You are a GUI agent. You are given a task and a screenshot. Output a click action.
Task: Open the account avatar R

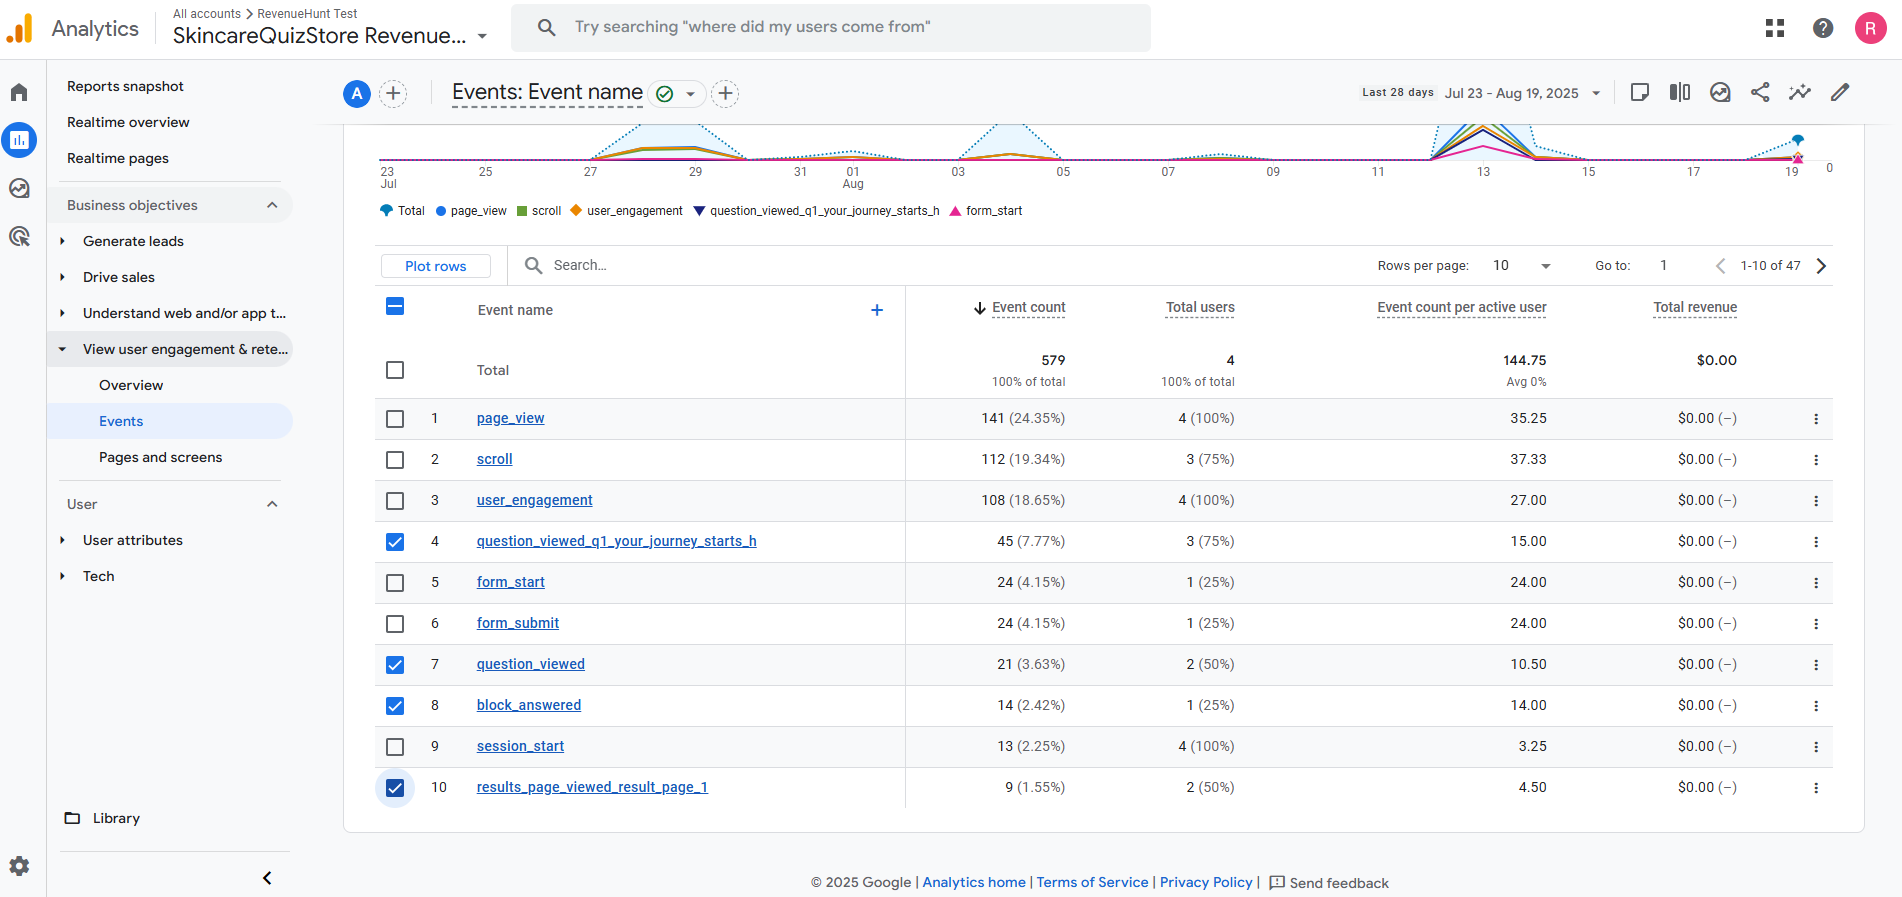point(1870,28)
